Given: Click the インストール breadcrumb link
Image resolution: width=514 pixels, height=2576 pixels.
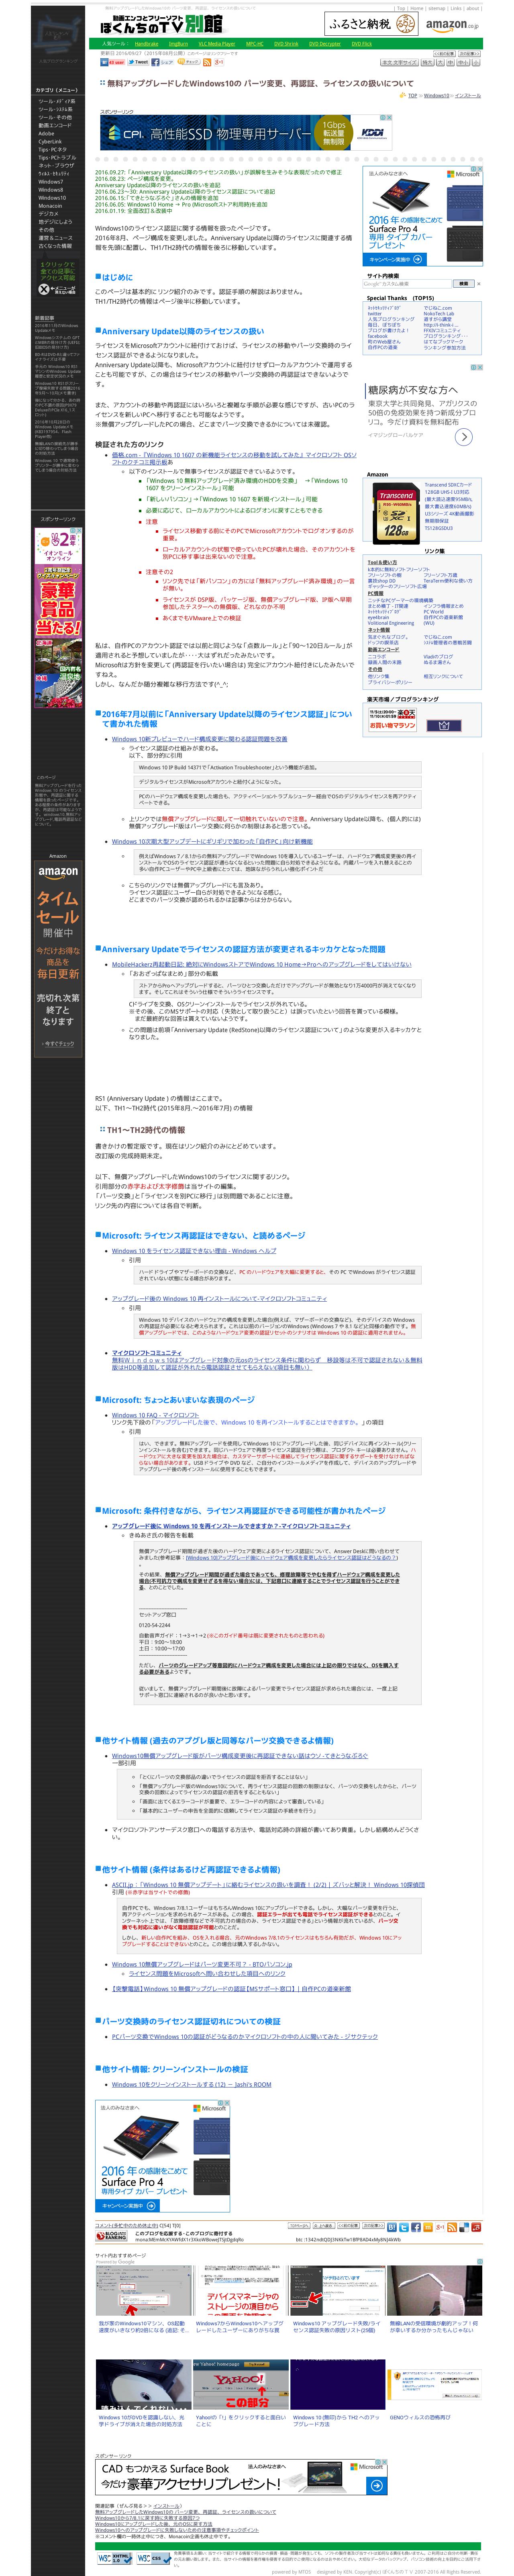Looking at the screenshot, I should click(468, 96).
